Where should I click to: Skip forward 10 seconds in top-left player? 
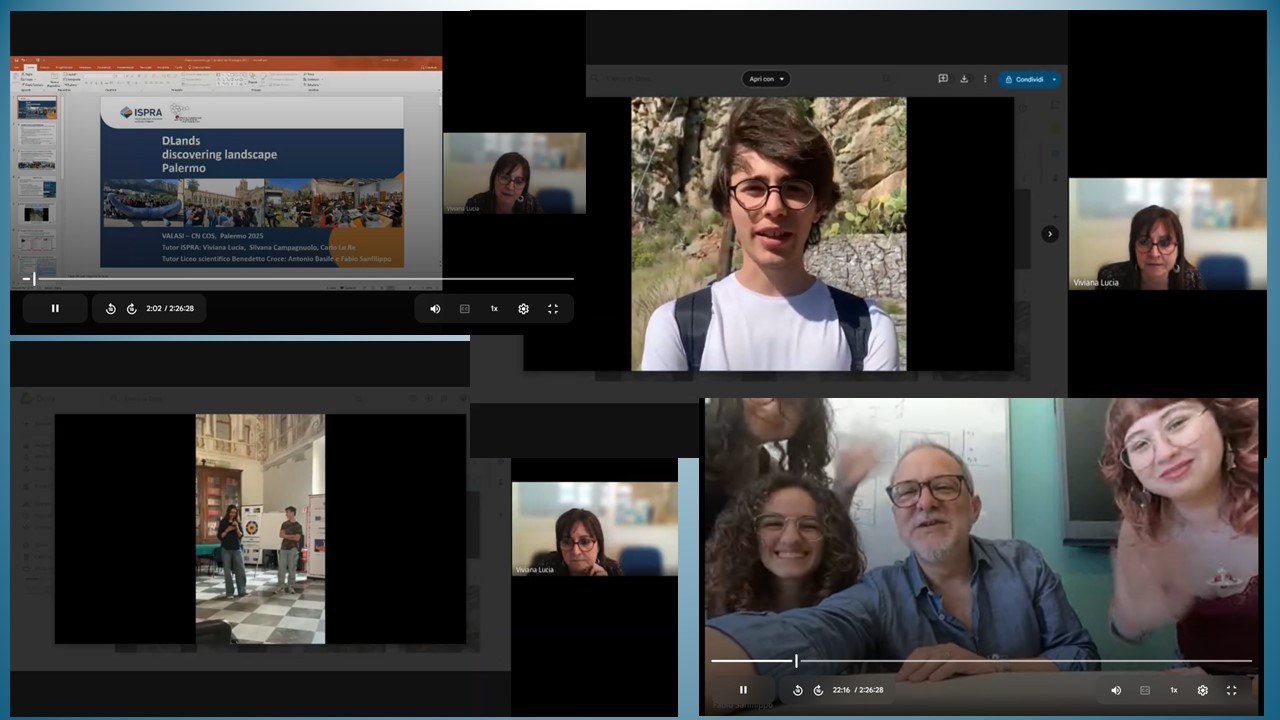click(x=131, y=309)
